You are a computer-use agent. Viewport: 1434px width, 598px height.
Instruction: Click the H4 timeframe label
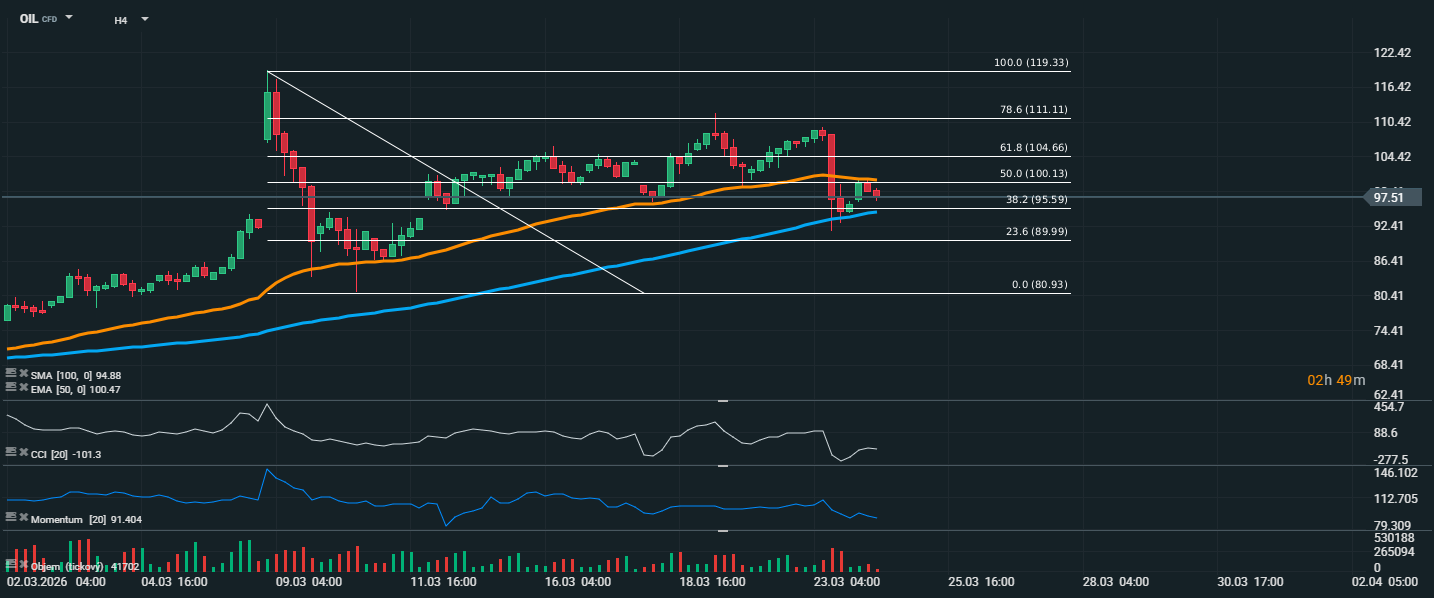(x=120, y=19)
